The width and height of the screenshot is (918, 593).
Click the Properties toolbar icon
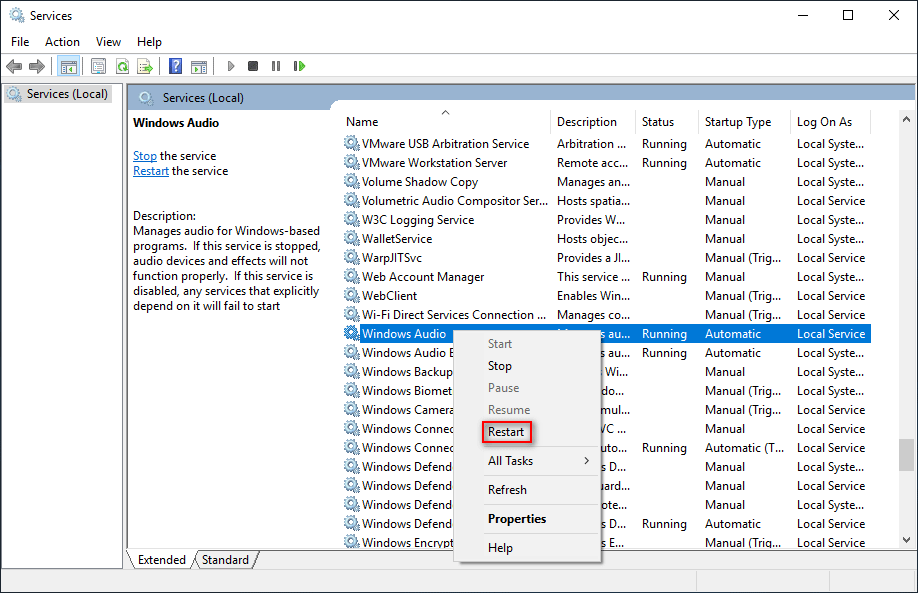(x=98, y=66)
